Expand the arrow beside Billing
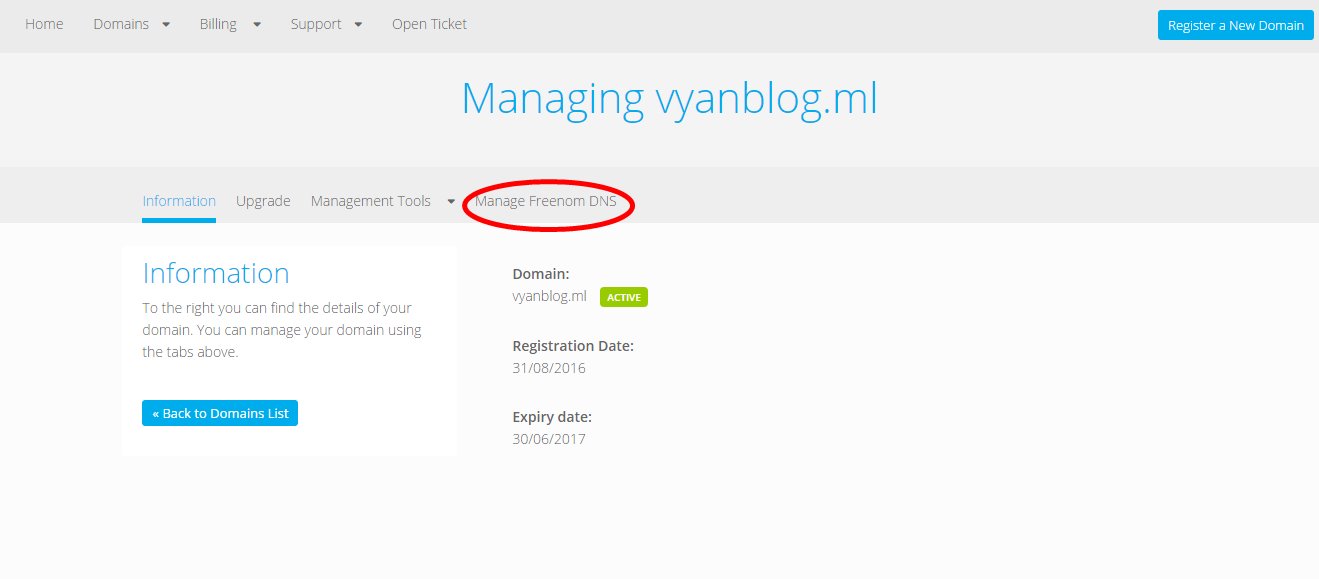 coord(257,25)
